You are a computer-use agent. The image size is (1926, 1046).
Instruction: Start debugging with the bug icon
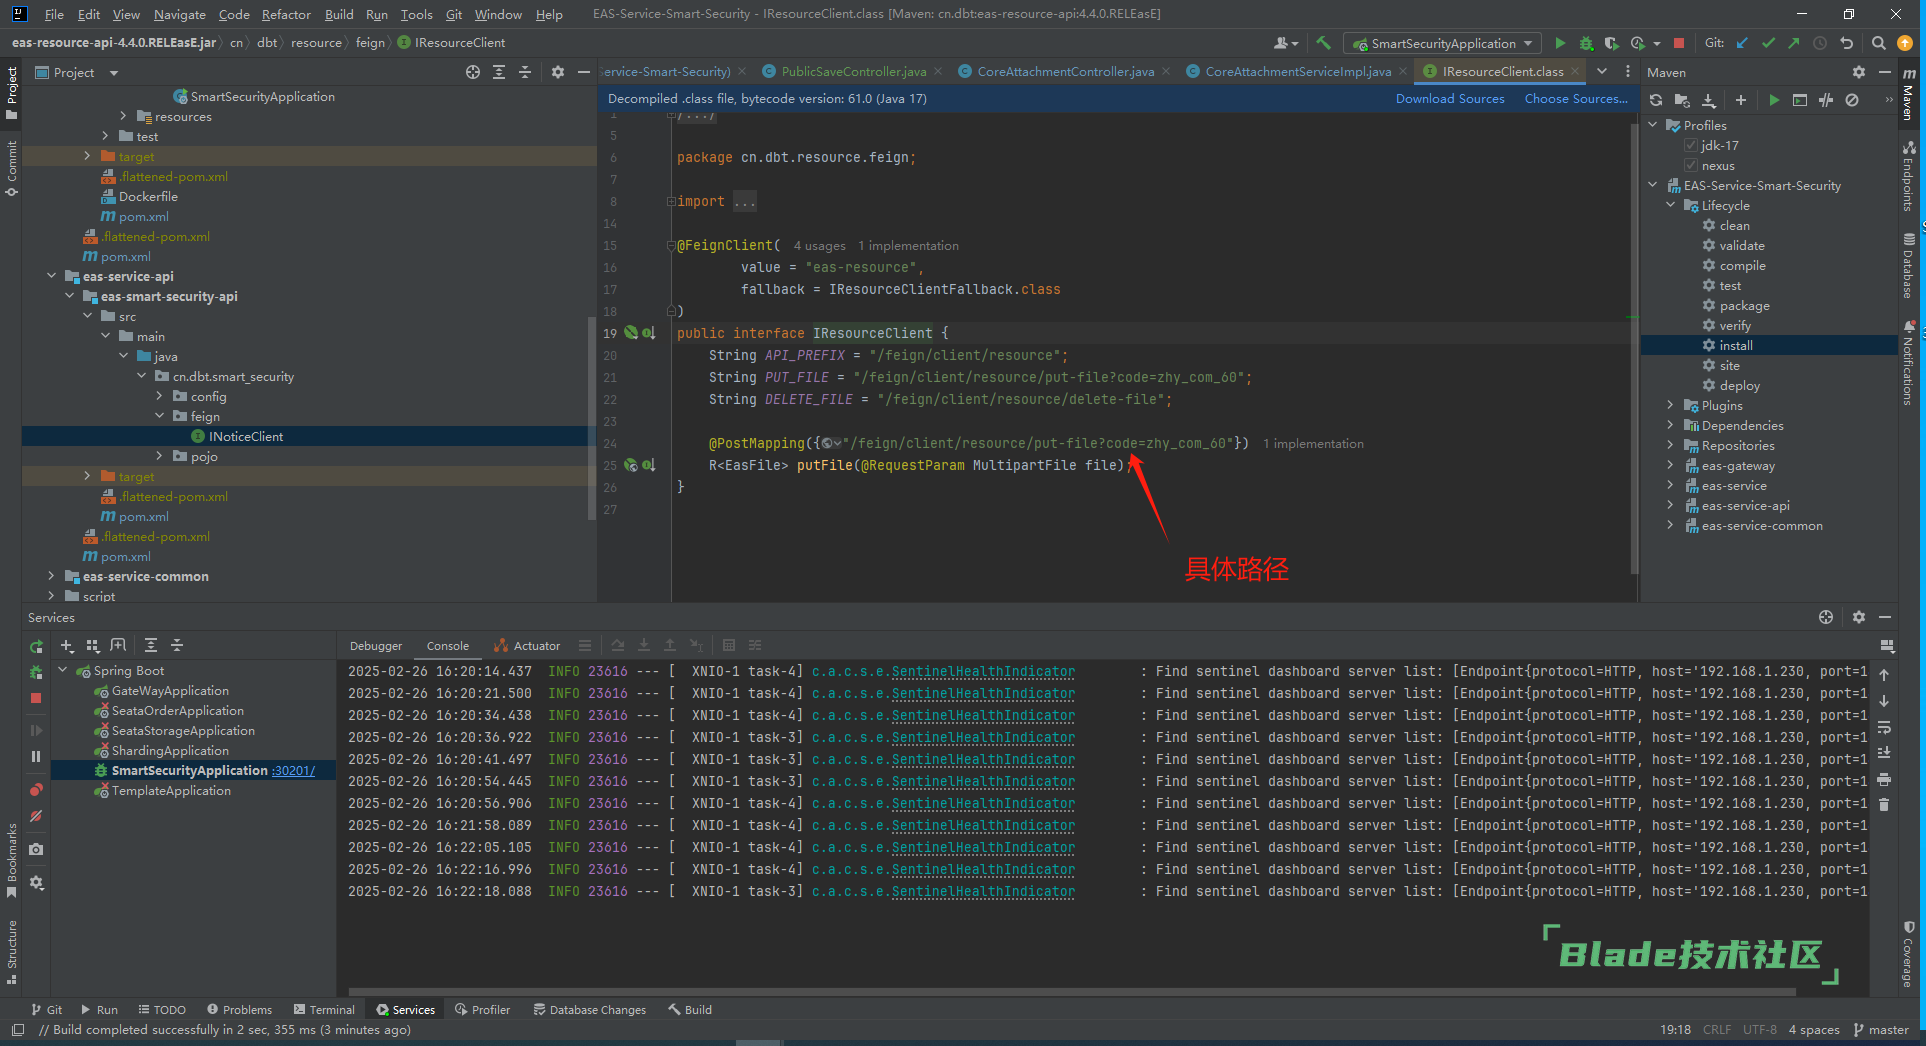click(1586, 43)
